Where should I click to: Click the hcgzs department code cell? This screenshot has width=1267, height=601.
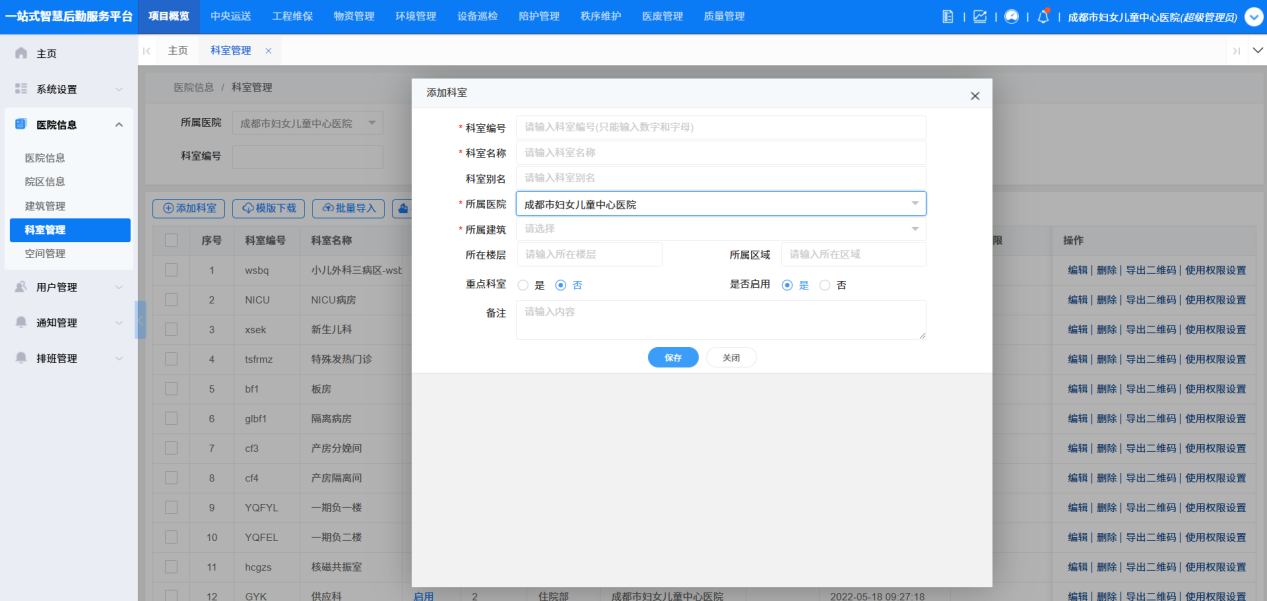(260, 567)
